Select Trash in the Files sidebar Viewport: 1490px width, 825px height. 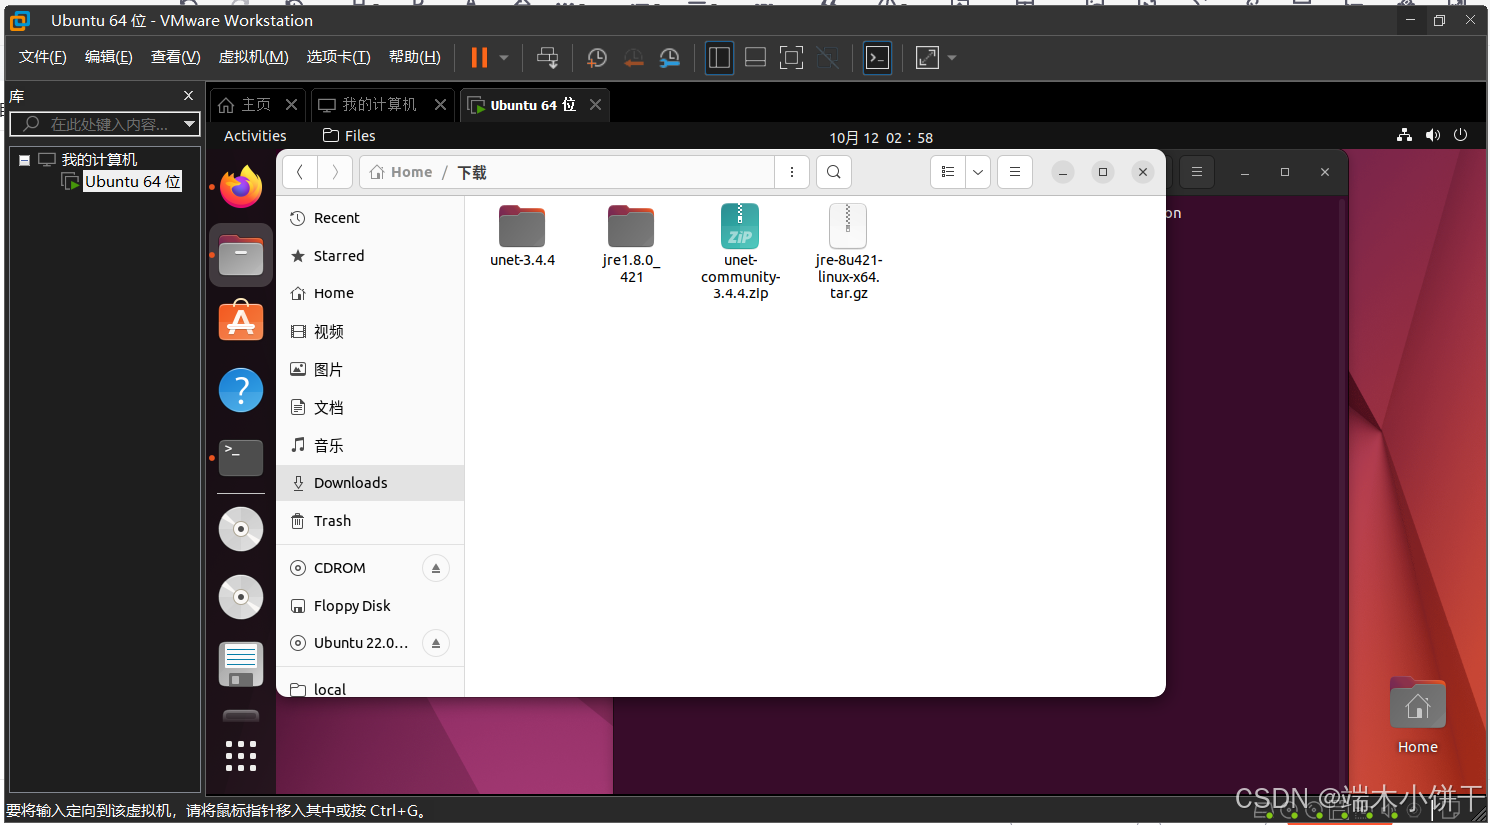pos(370,521)
